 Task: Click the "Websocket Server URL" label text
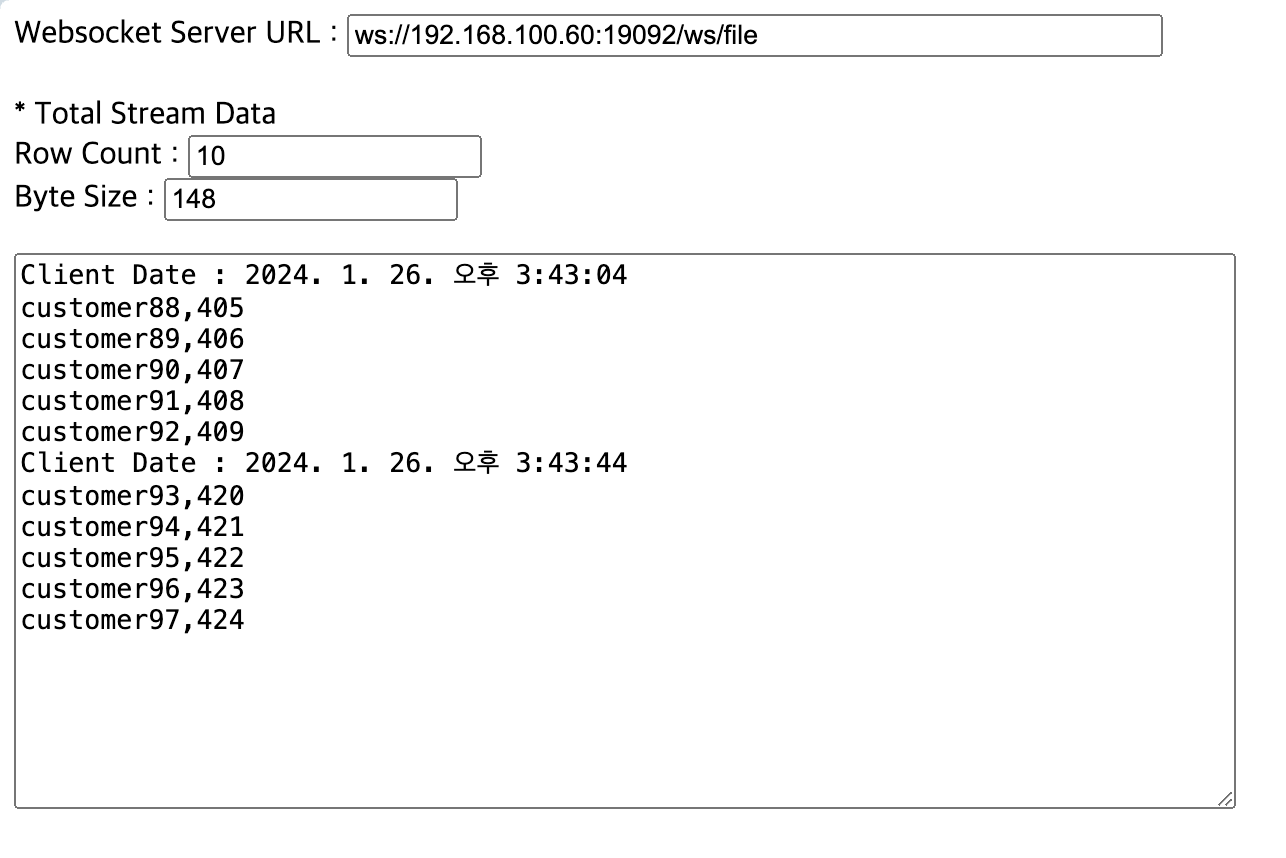168,33
